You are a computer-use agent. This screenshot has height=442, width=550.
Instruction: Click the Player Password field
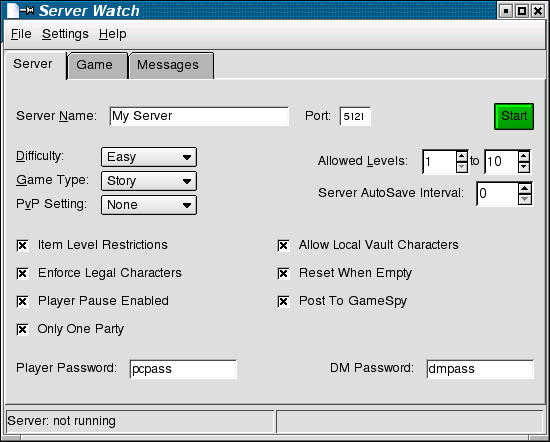[183, 369]
